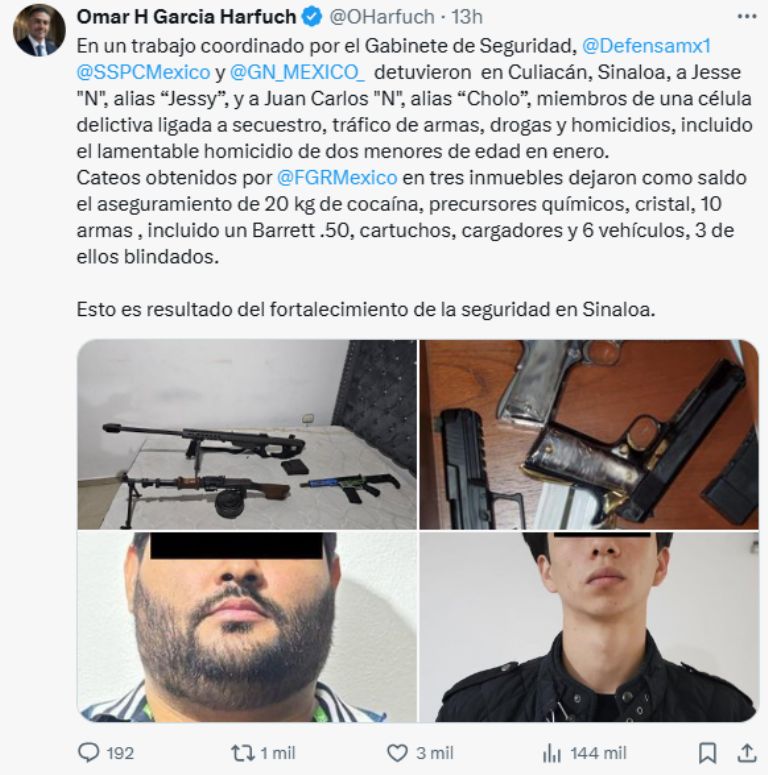Open the three-dot more options menu
This screenshot has width=768, height=775.
747,17
